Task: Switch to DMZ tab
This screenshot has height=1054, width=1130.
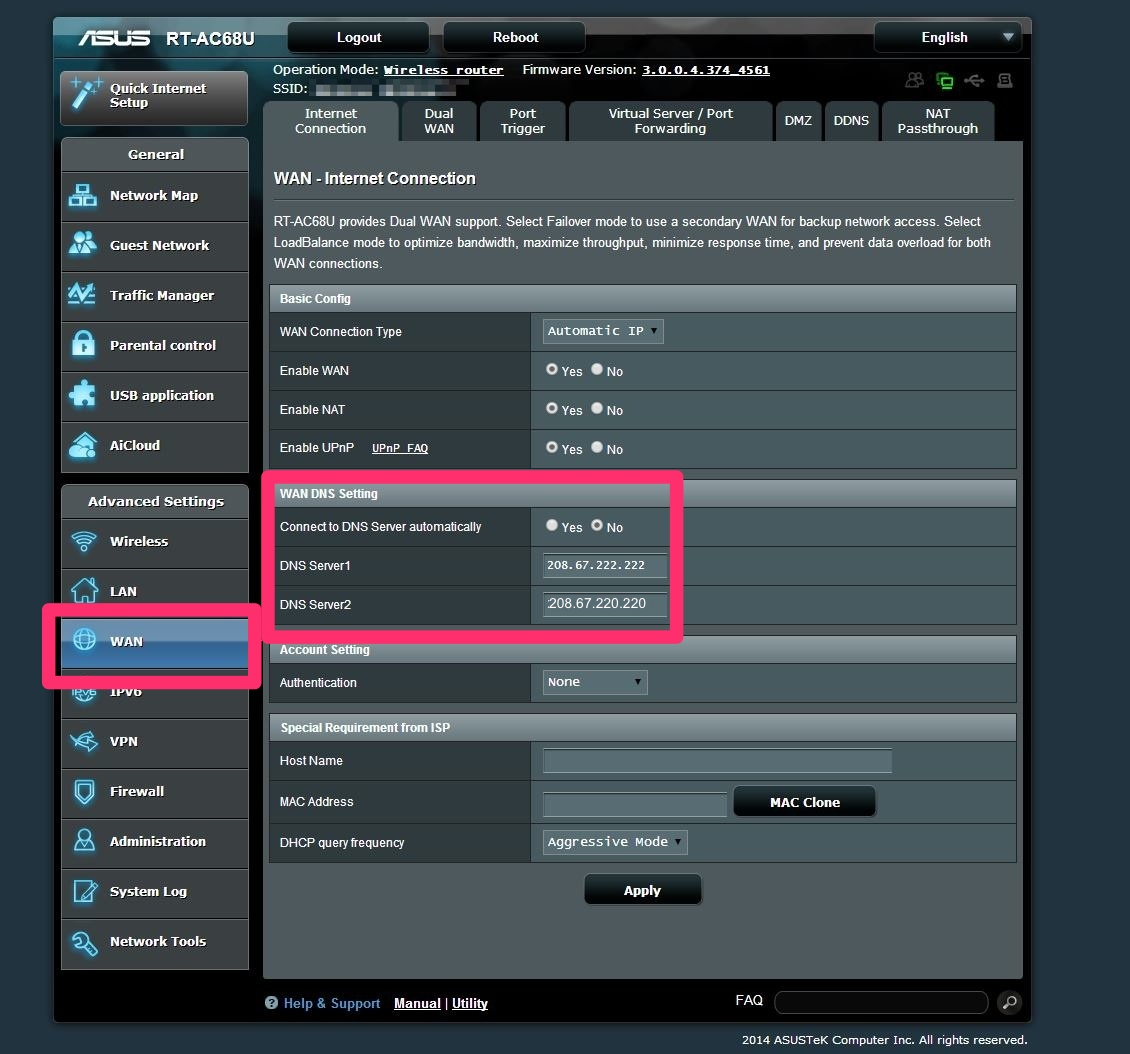Action: (x=798, y=121)
